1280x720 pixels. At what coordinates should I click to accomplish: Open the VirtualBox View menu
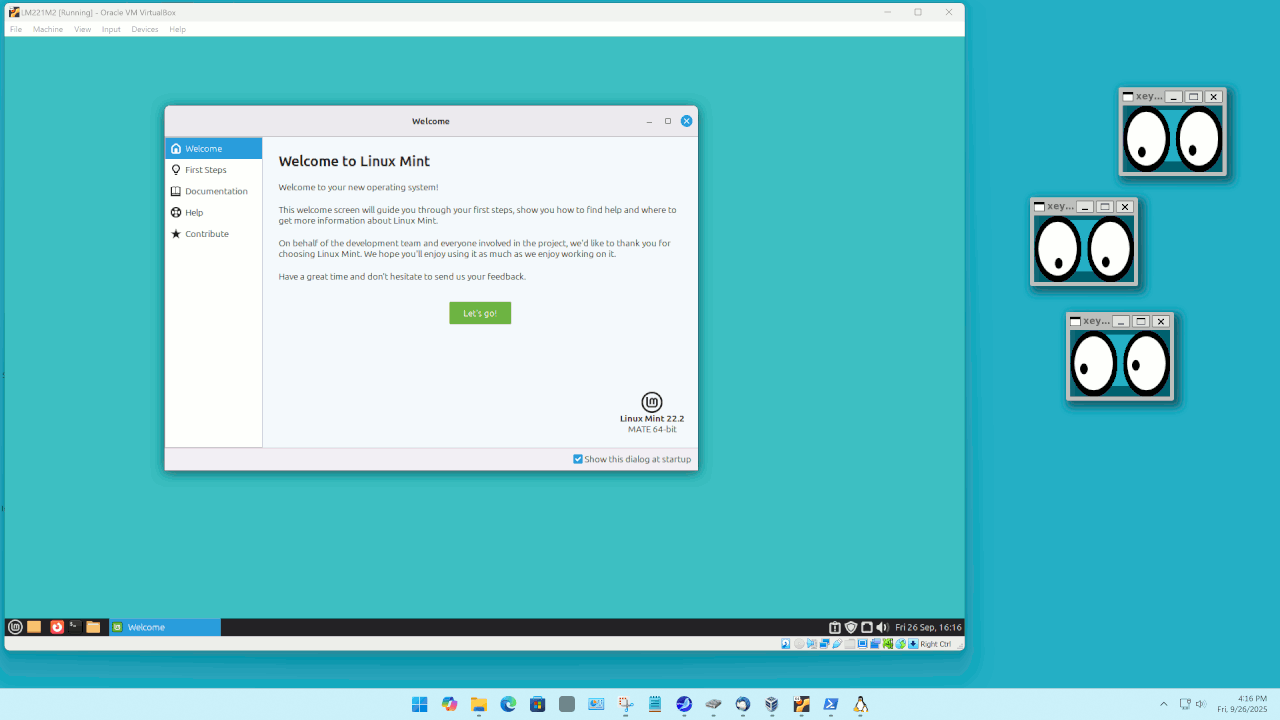pyautogui.click(x=82, y=29)
